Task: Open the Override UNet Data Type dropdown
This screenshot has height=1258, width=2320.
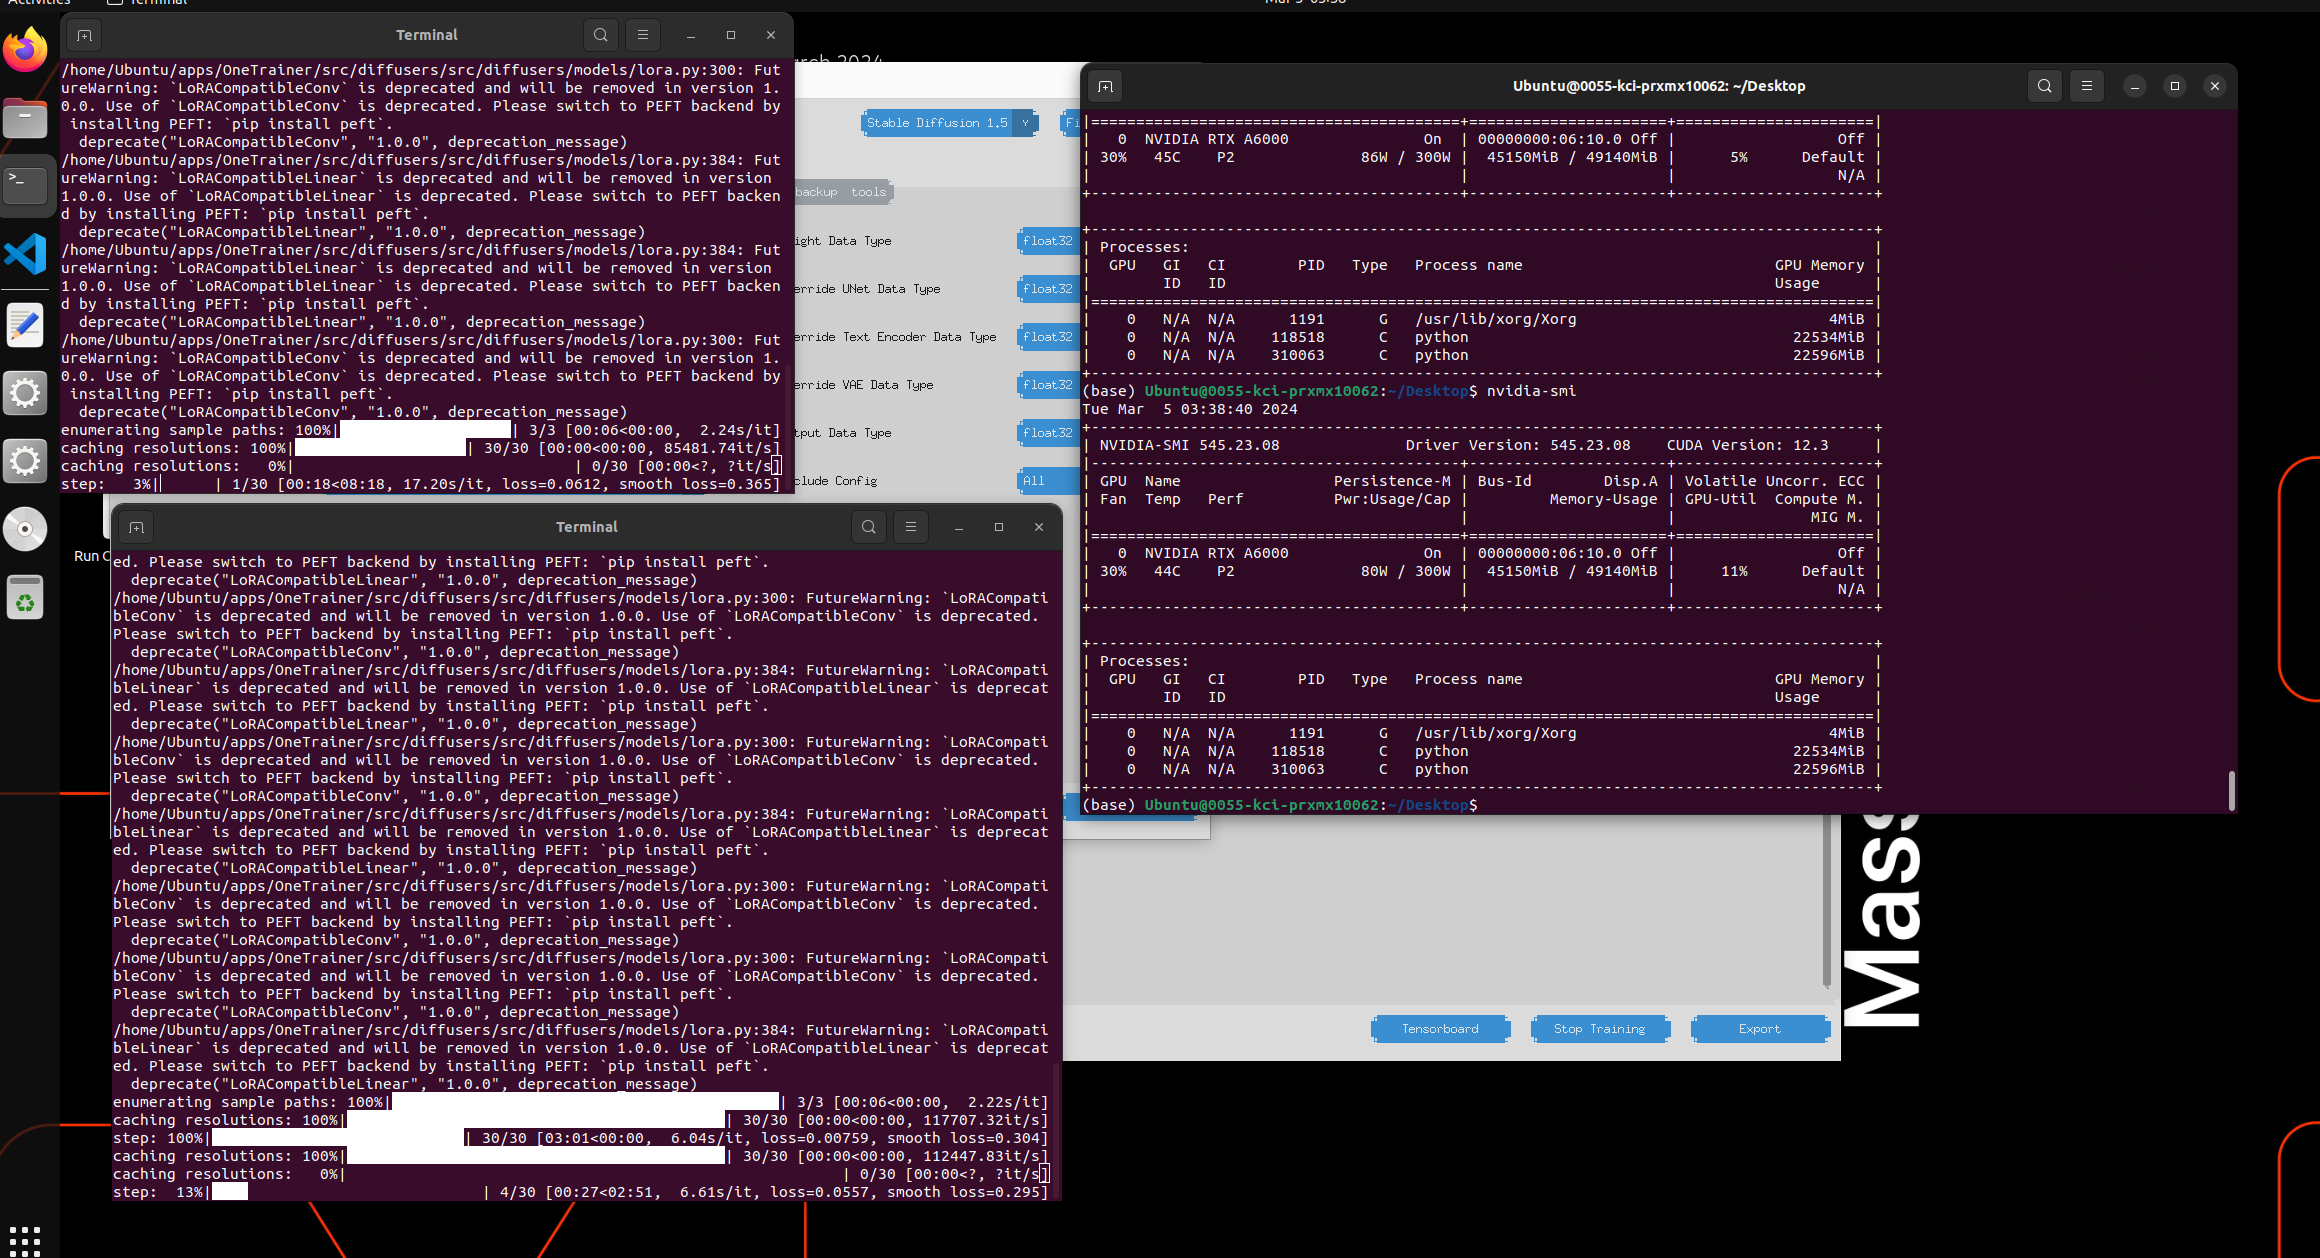Action: 1047,289
